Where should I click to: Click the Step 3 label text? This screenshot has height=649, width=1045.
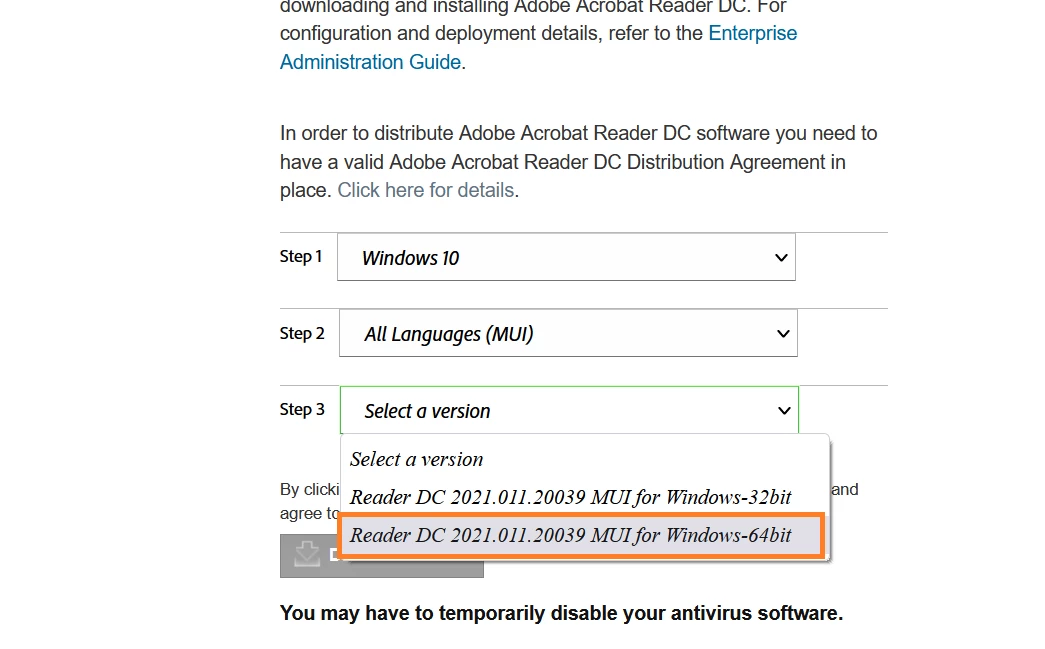(x=302, y=409)
